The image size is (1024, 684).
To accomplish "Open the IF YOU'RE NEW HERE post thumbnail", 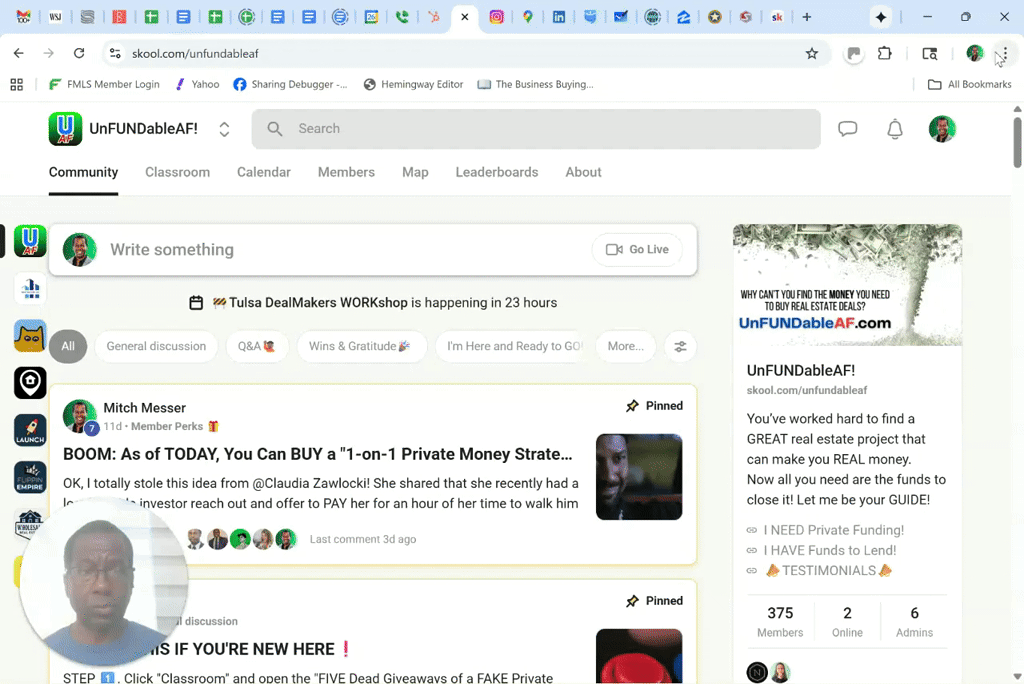I will (x=639, y=656).
